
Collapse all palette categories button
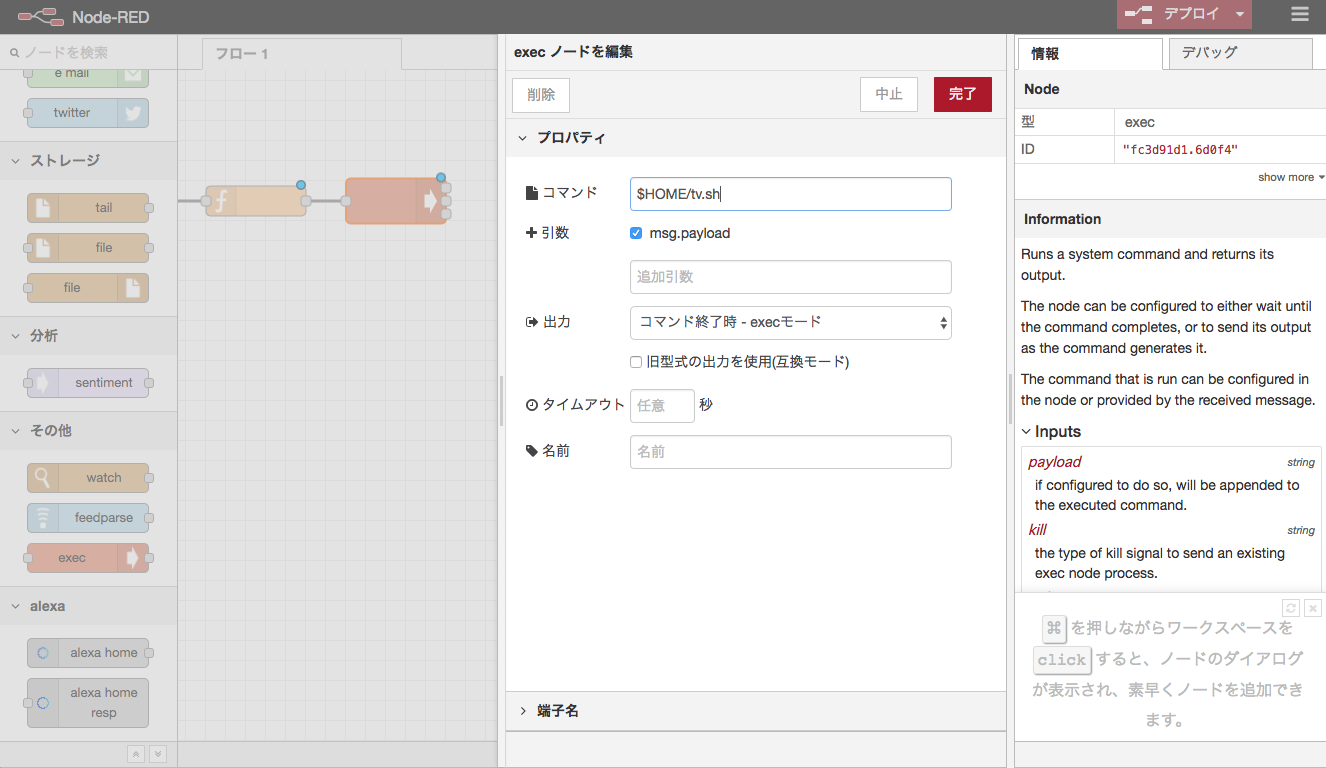pos(137,754)
